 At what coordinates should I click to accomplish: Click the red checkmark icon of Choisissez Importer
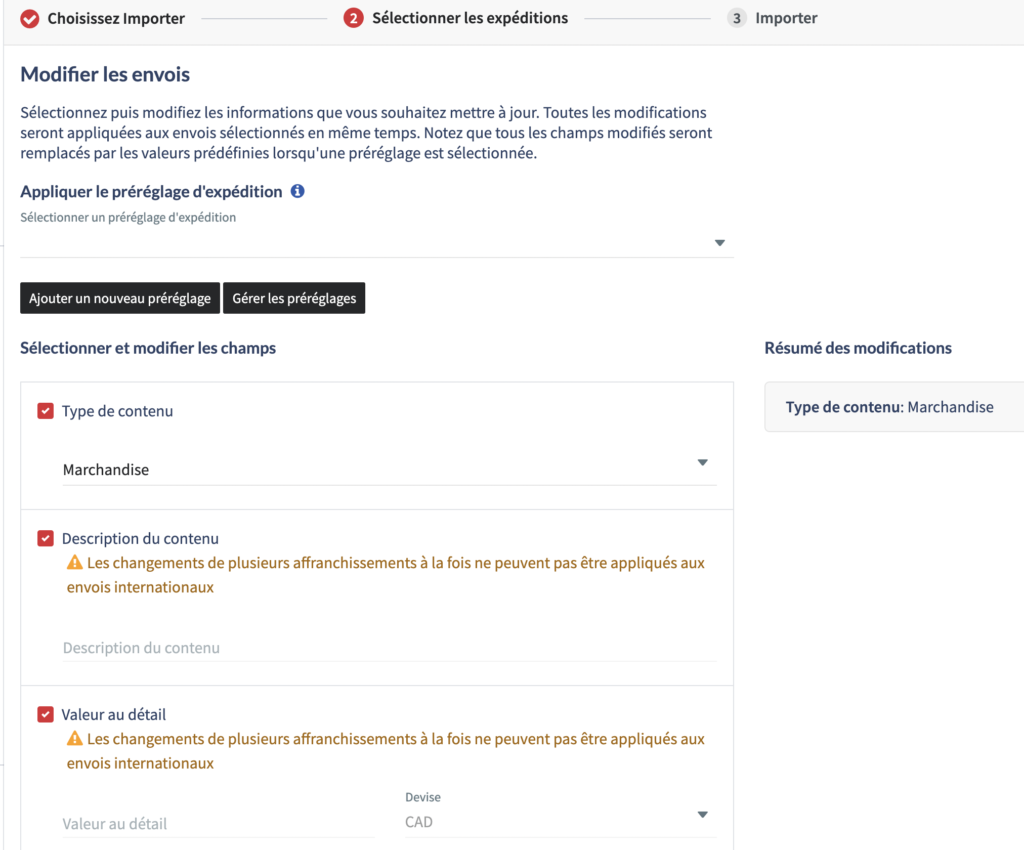[x=29, y=18]
